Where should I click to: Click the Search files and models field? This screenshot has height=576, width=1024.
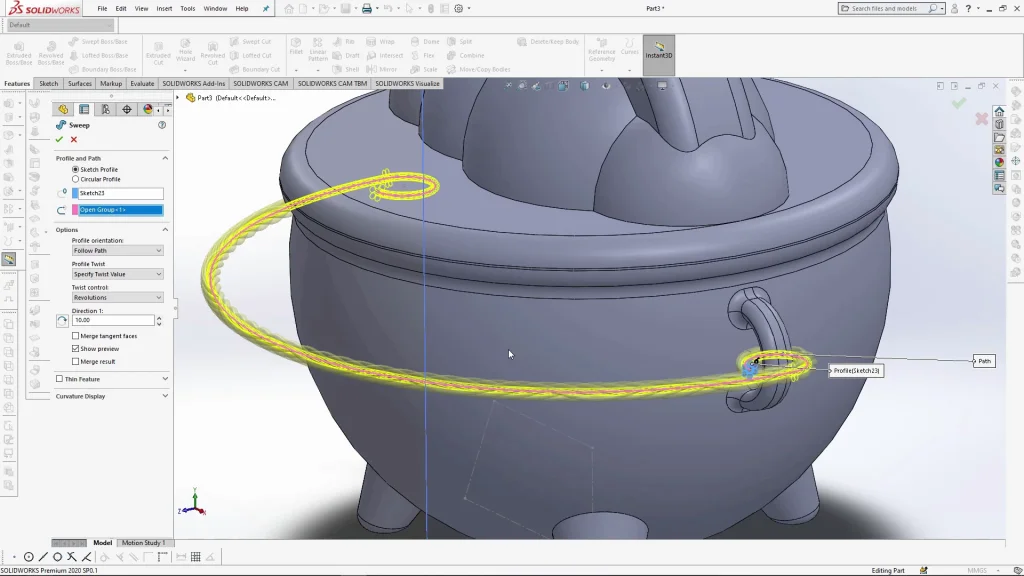pos(887,8)
